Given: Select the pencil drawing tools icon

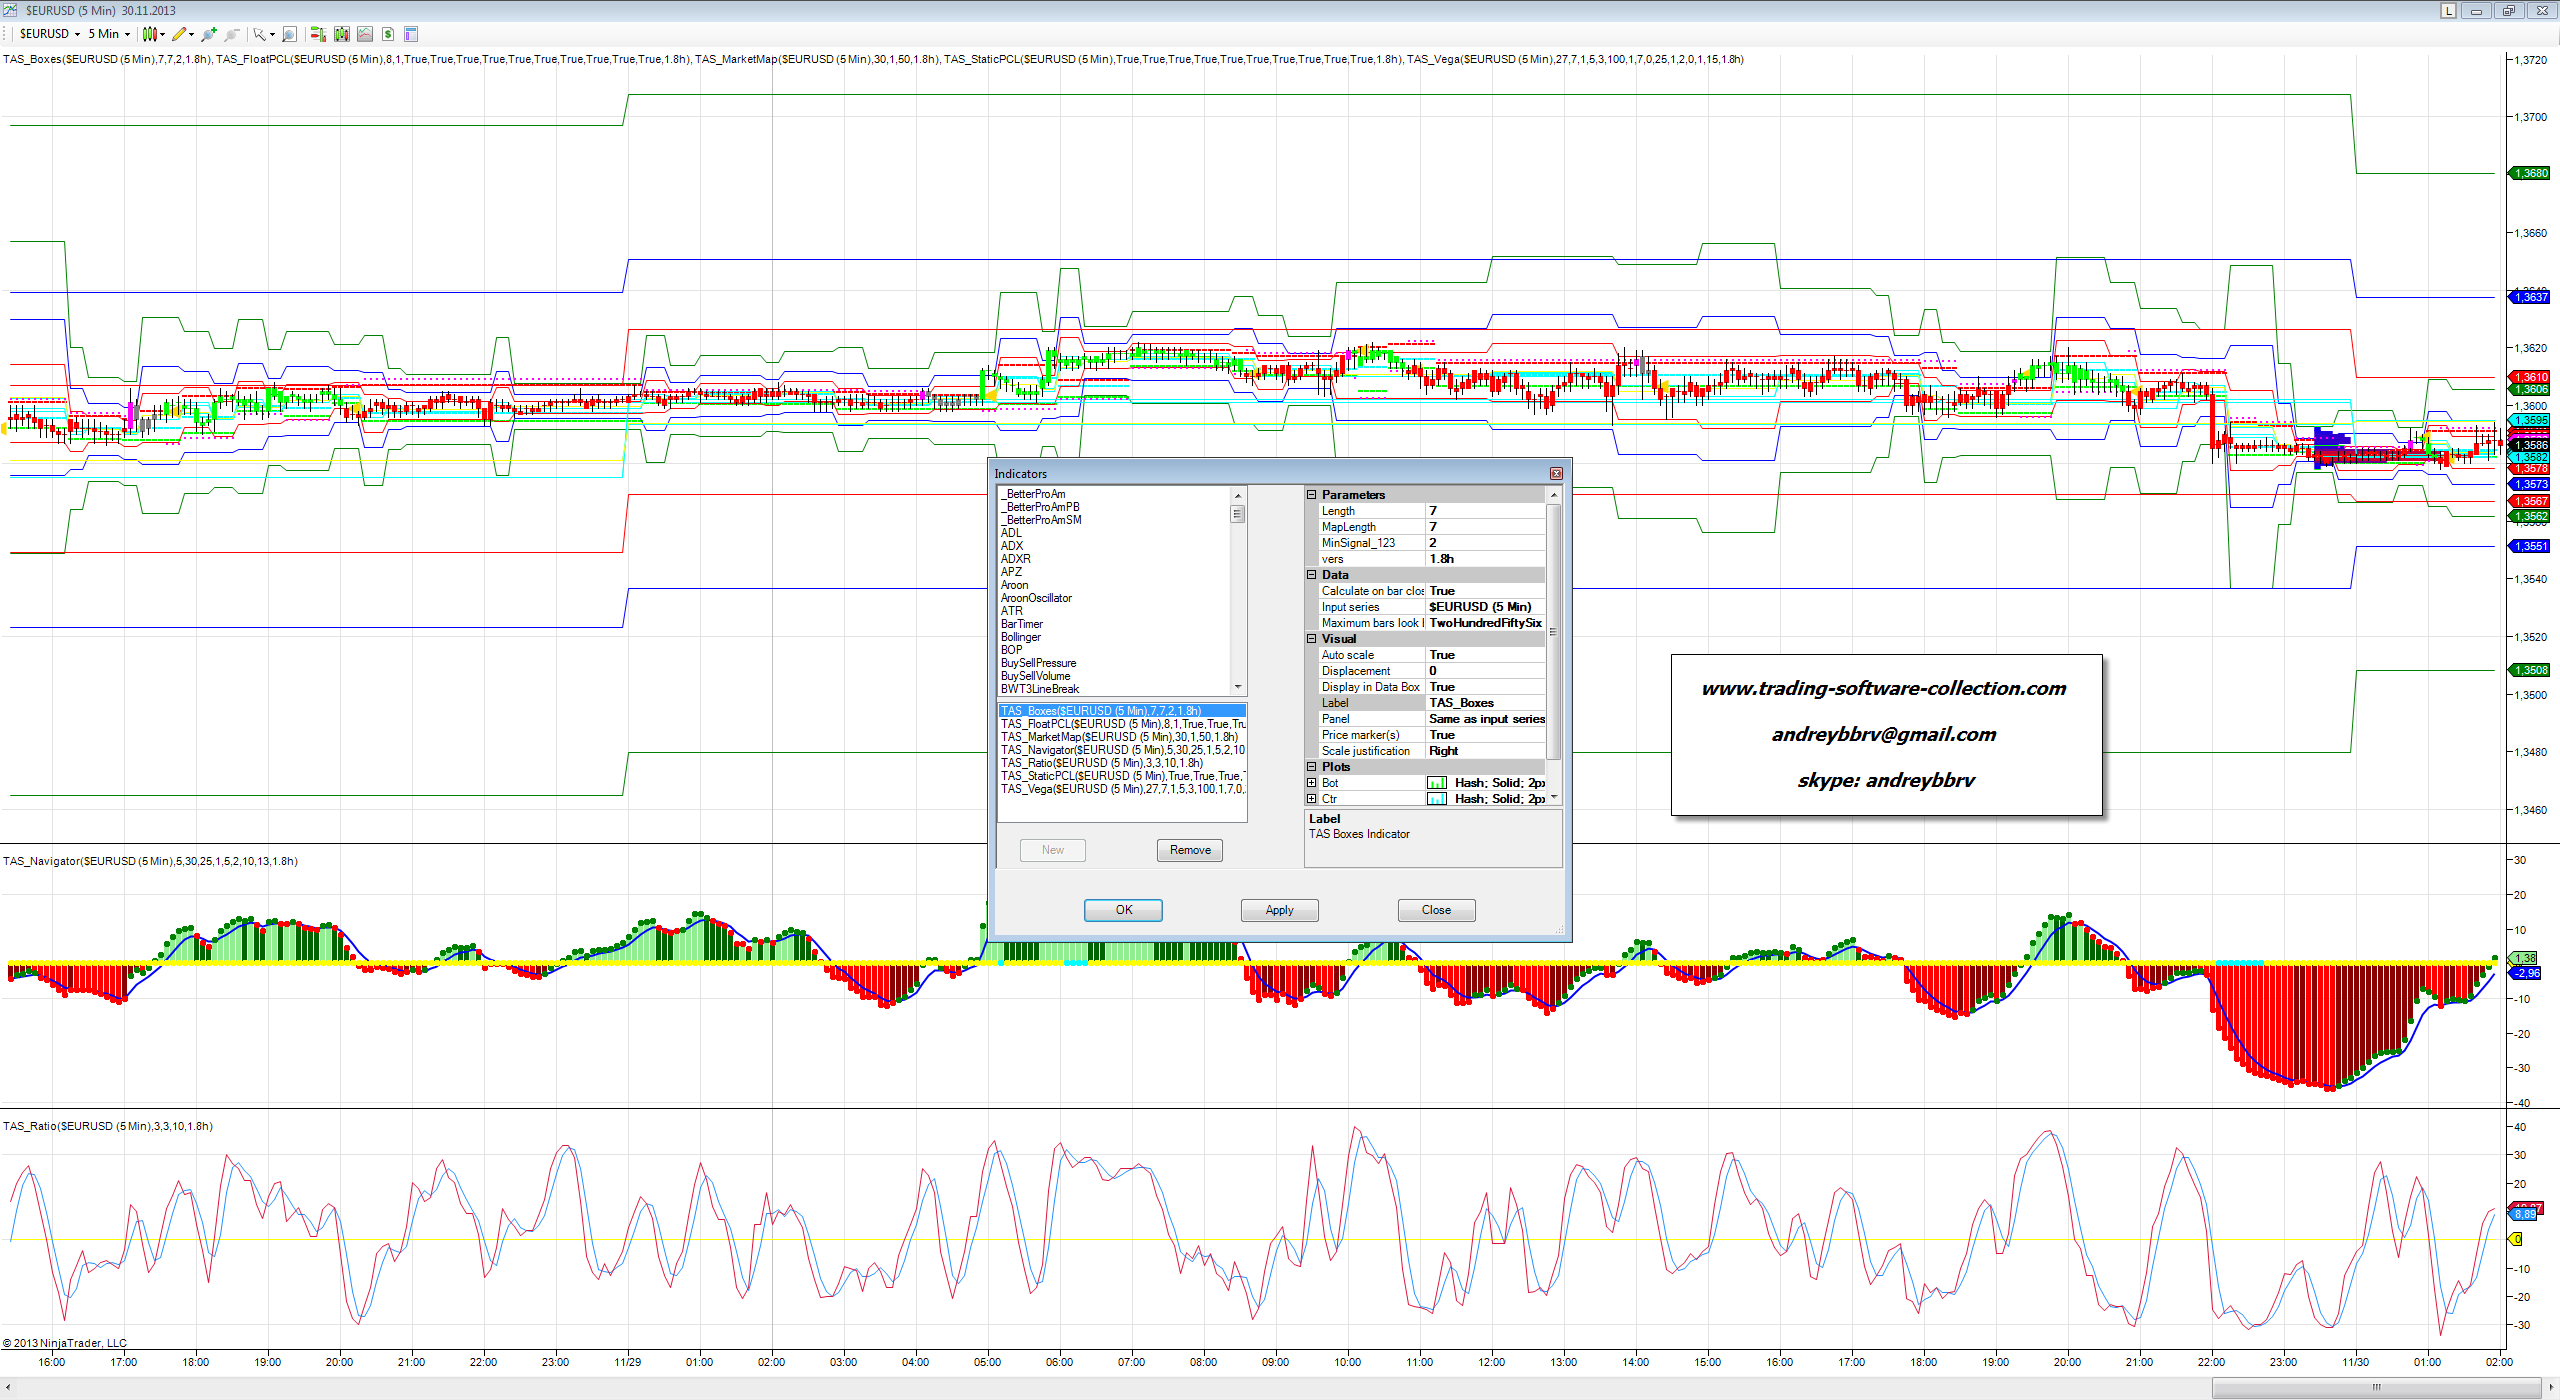Looking at the screenshot, I should click(x=179, y=34).
